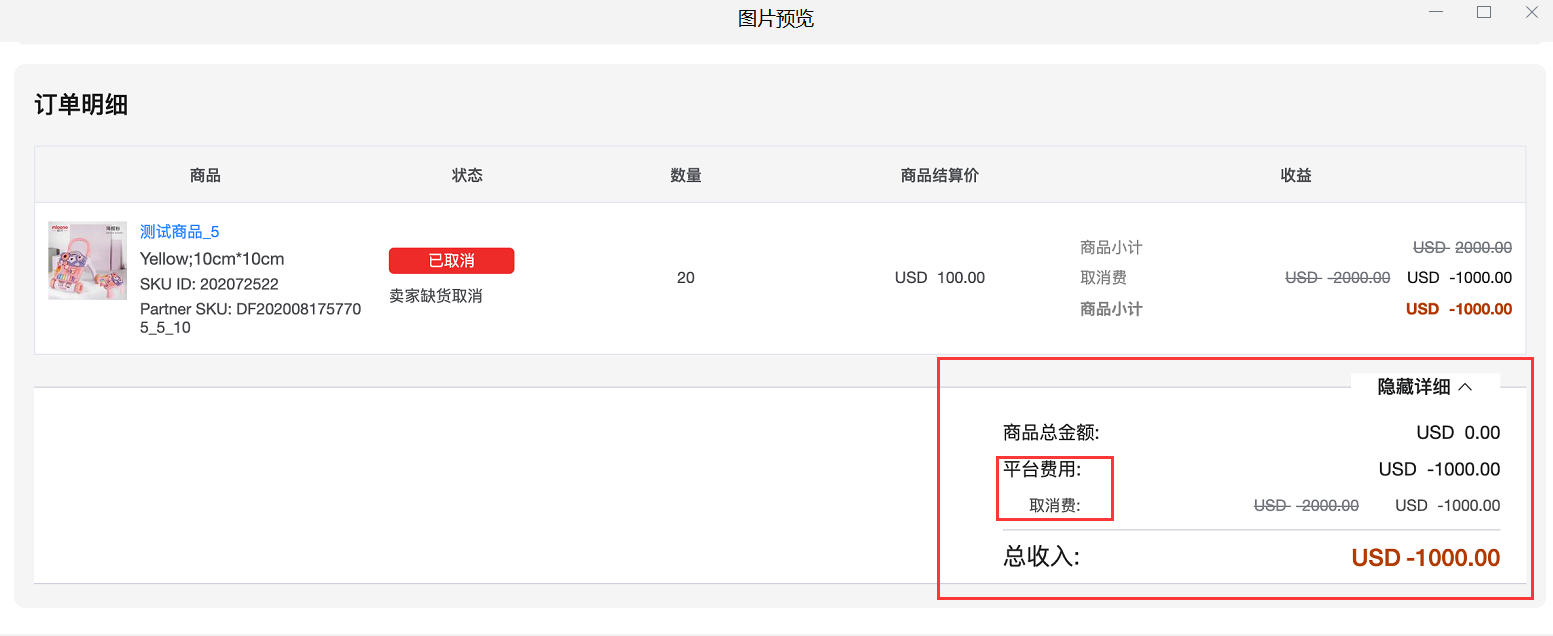Click the 商品结算价 column header

click(x=939, y=174)
